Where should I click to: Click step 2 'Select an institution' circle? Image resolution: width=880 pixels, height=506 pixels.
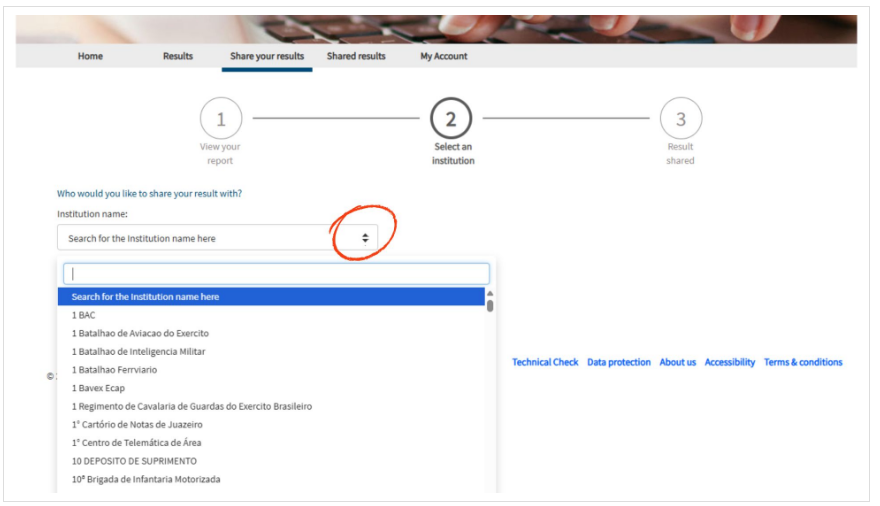tap(451, 119)
